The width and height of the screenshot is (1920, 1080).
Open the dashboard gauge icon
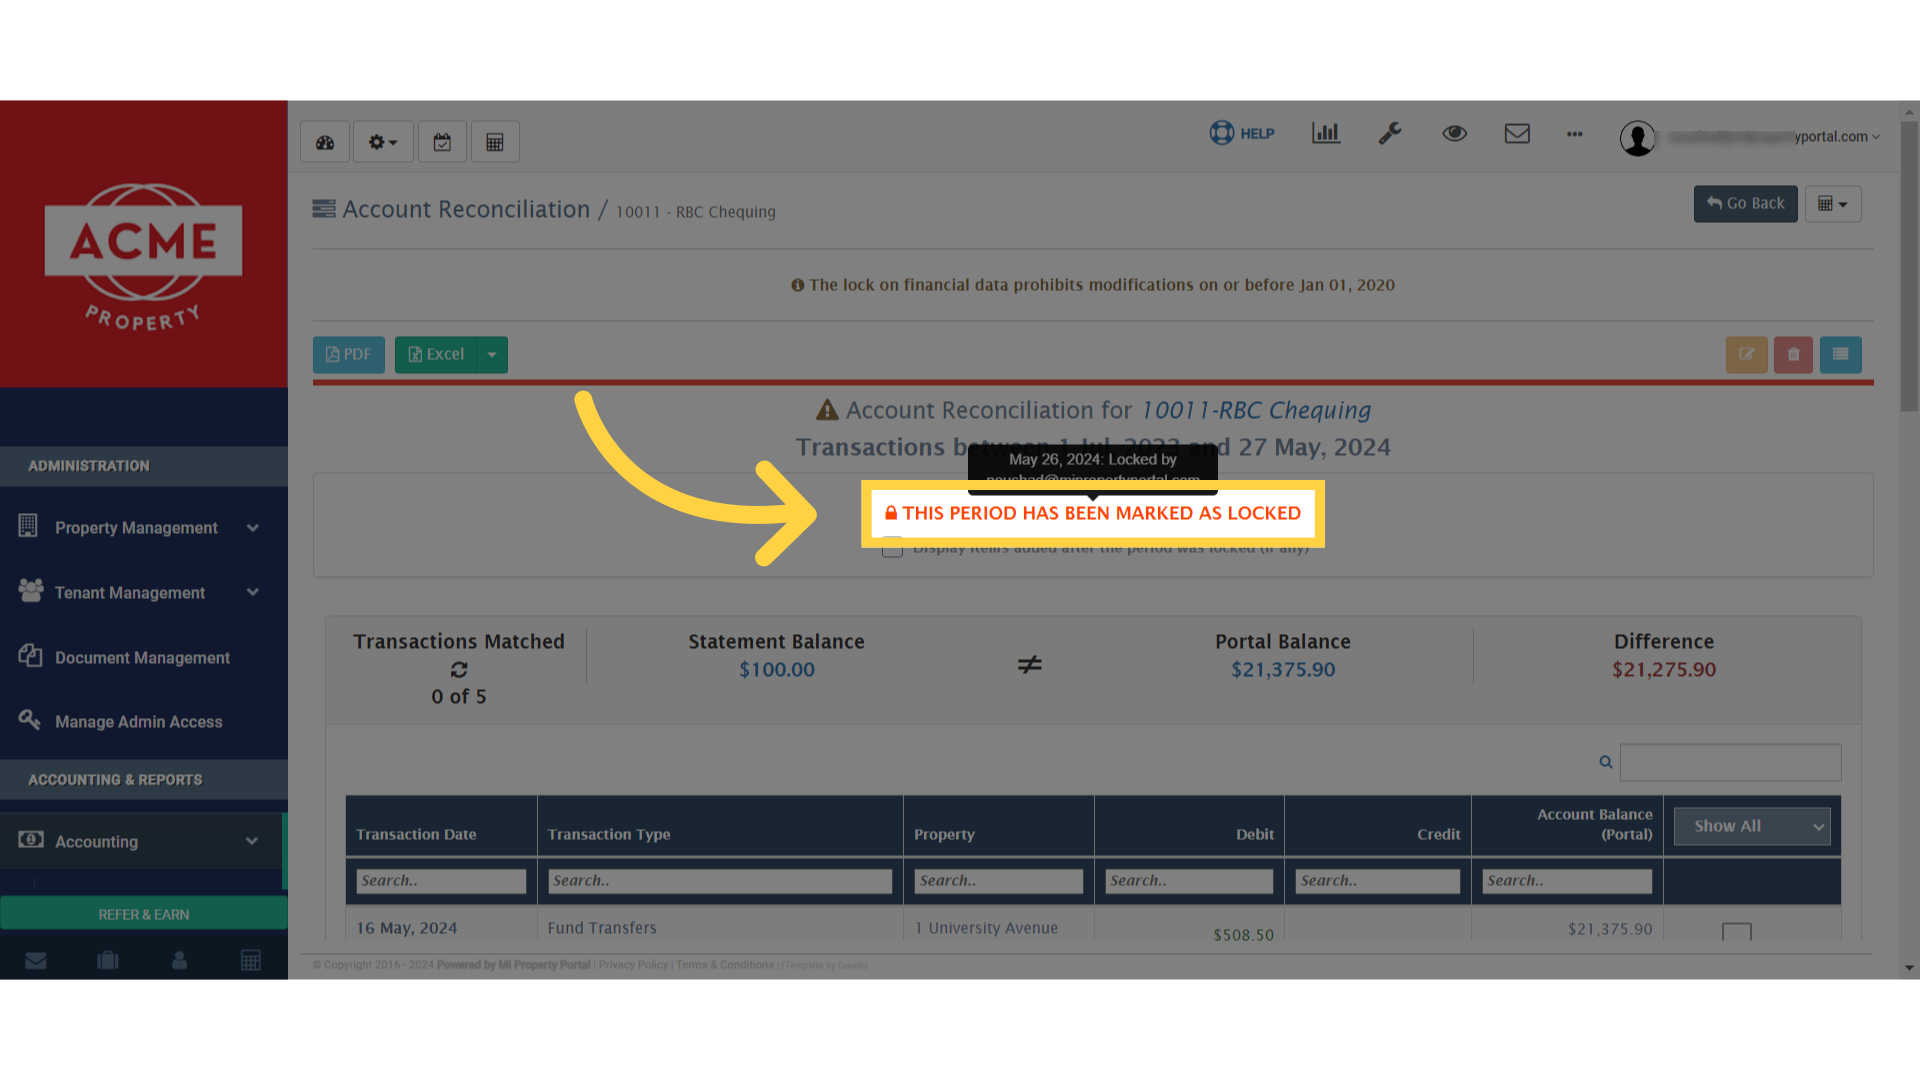(325, 142)
